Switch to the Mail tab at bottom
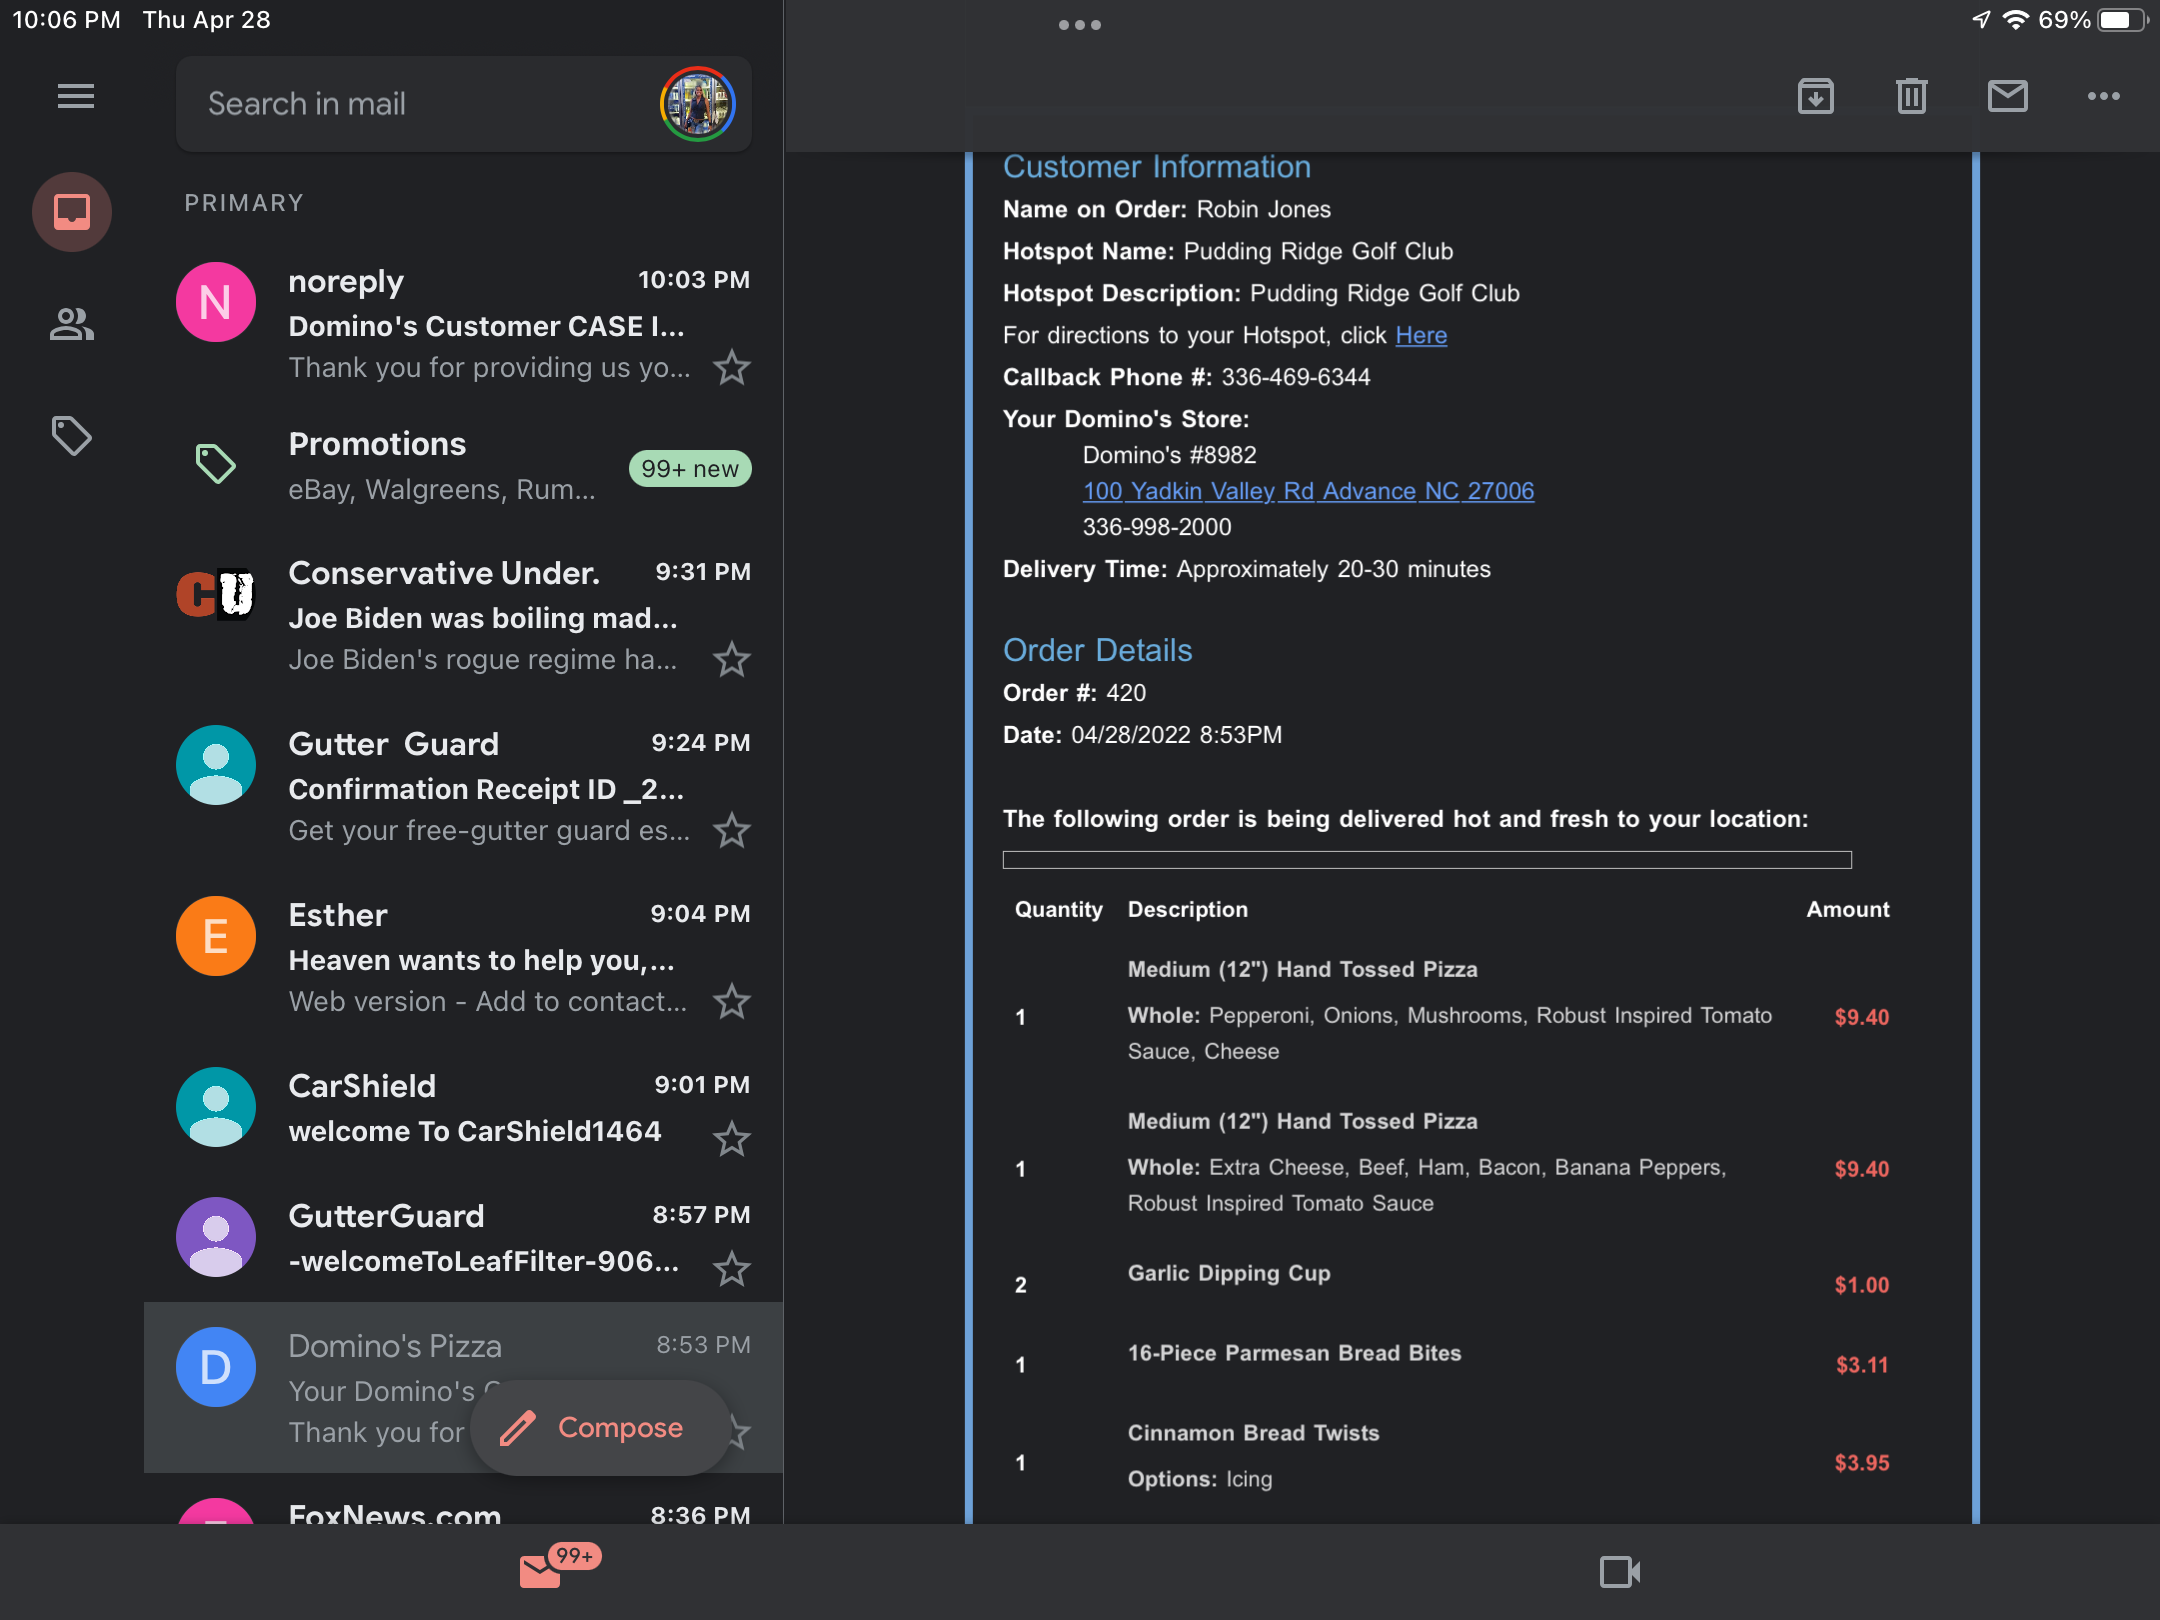The width and height of the screenshot is (2160, 1620). [x=541, y=1571]
